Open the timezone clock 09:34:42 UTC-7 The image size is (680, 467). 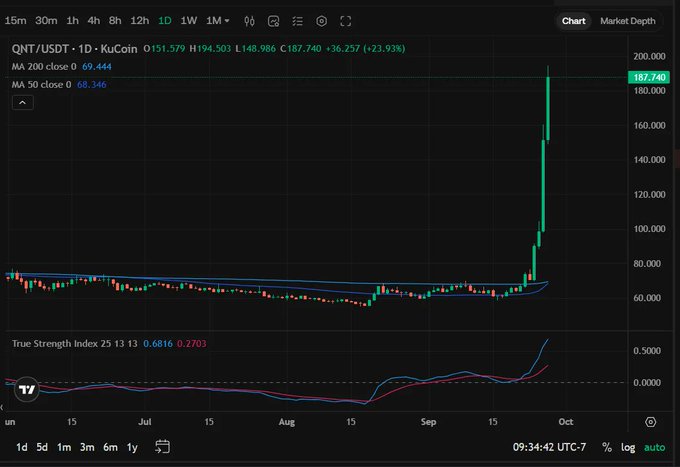click(549, 447)
